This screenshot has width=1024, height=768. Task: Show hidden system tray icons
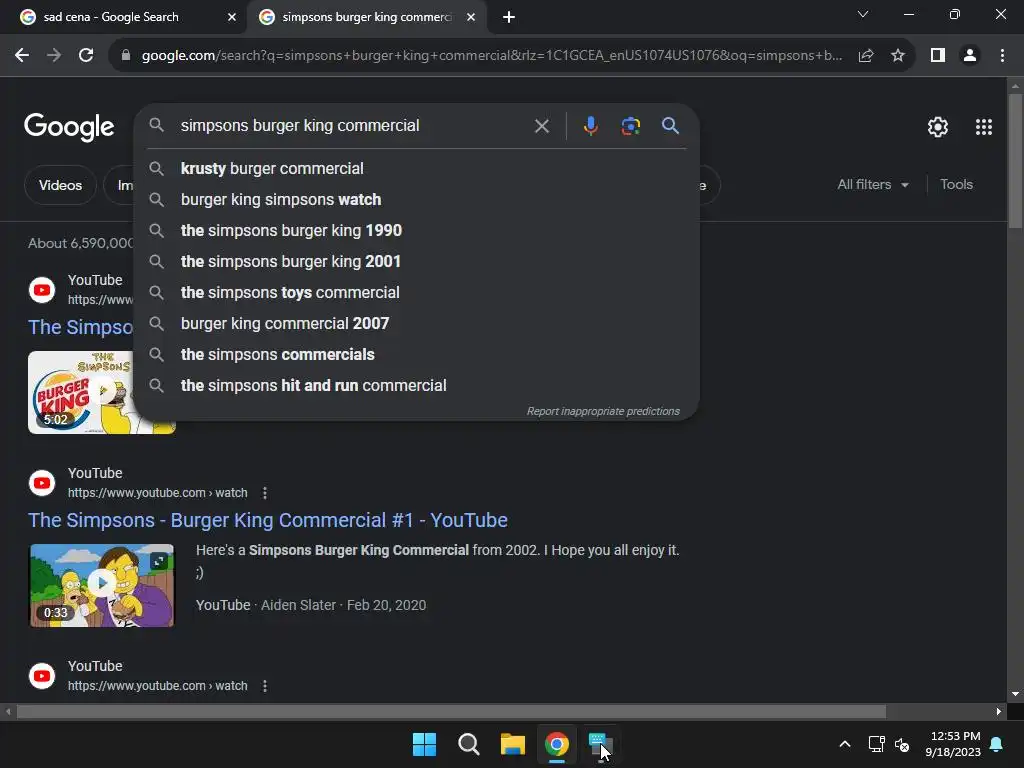tap(844, 744)
